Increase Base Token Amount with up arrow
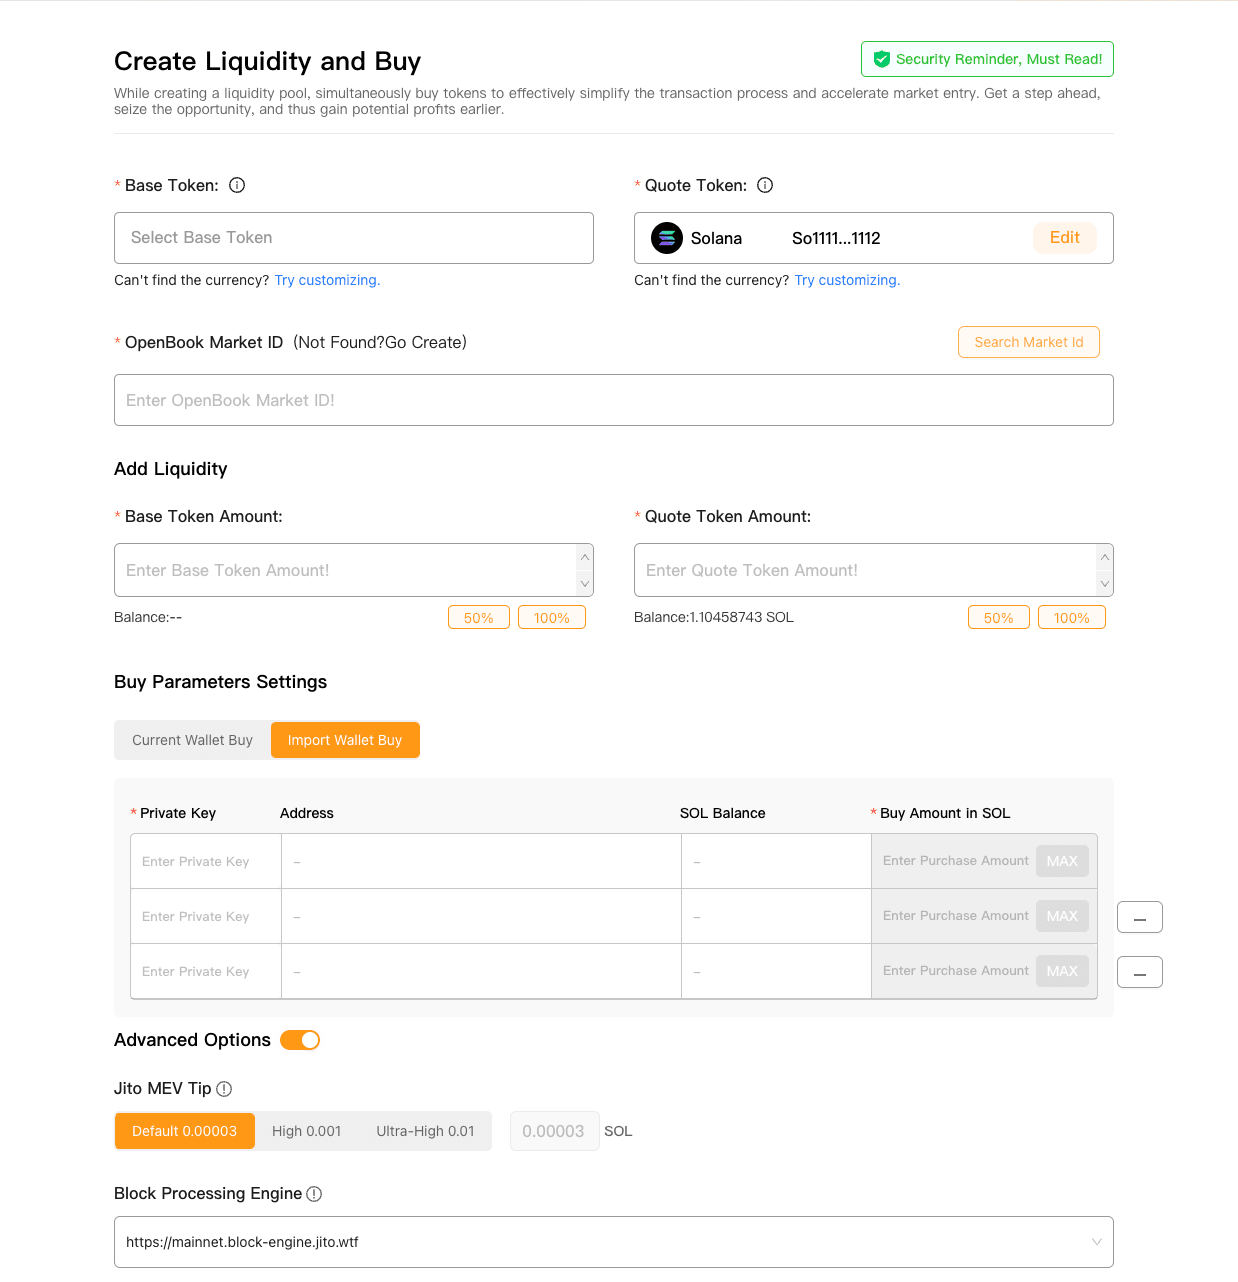Screen dimensions: 1238x1282 [x=585, y=557]
